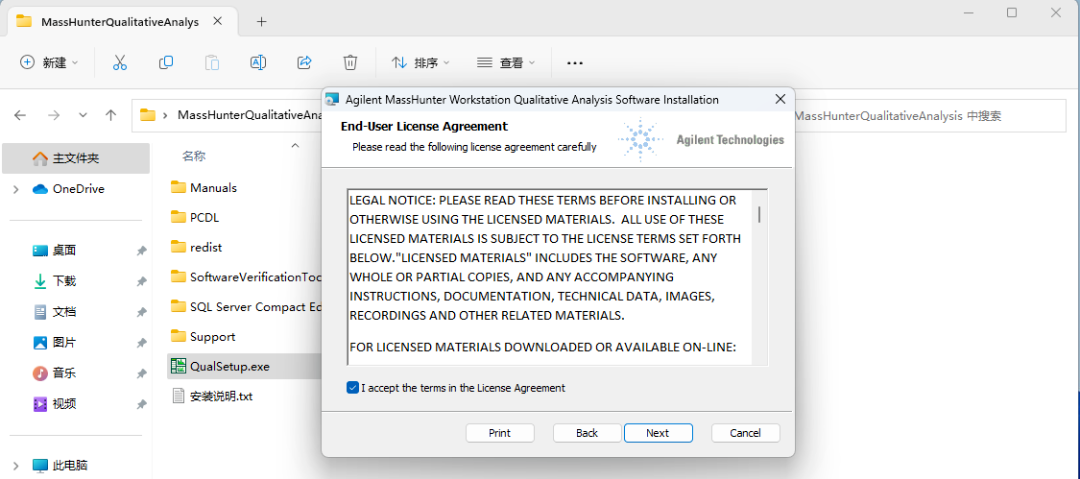Viewport: 1080px width, 479px height.
Task: Open recent locations dropdown chevron
Action: [83, 116]
